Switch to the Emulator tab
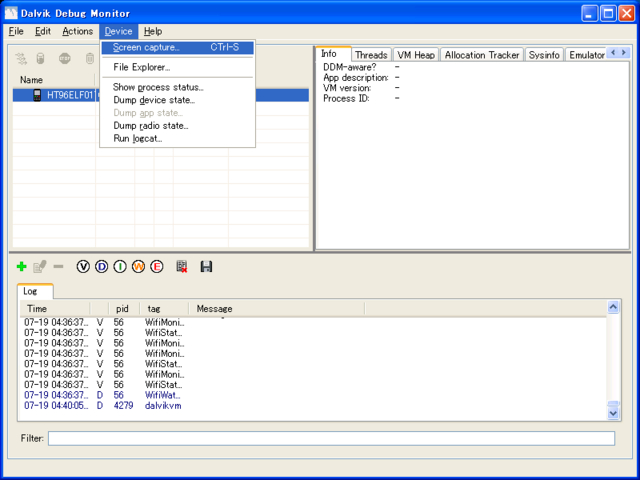The height and width of the screenshot is (480, 640). pos(587,55)
